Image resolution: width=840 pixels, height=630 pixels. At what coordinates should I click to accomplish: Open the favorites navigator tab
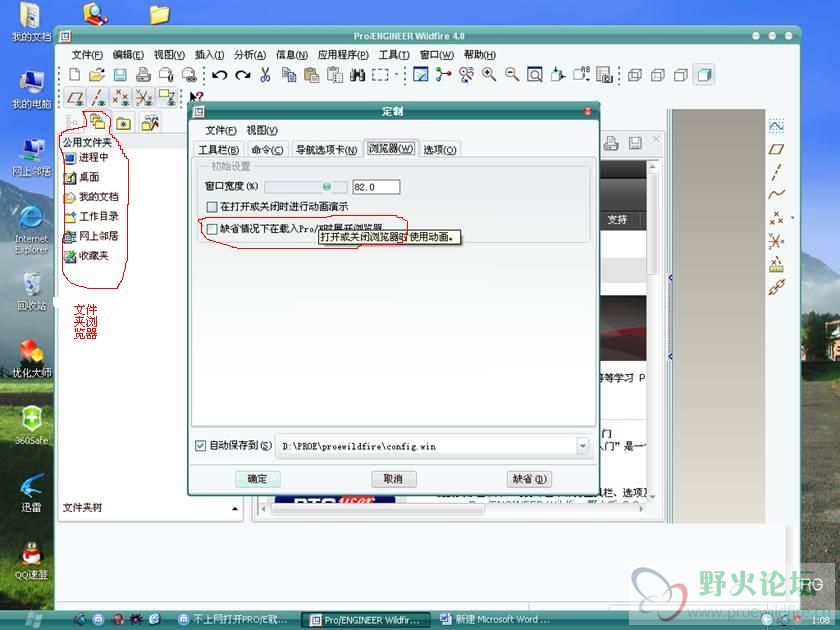click(x=124, y=124)
